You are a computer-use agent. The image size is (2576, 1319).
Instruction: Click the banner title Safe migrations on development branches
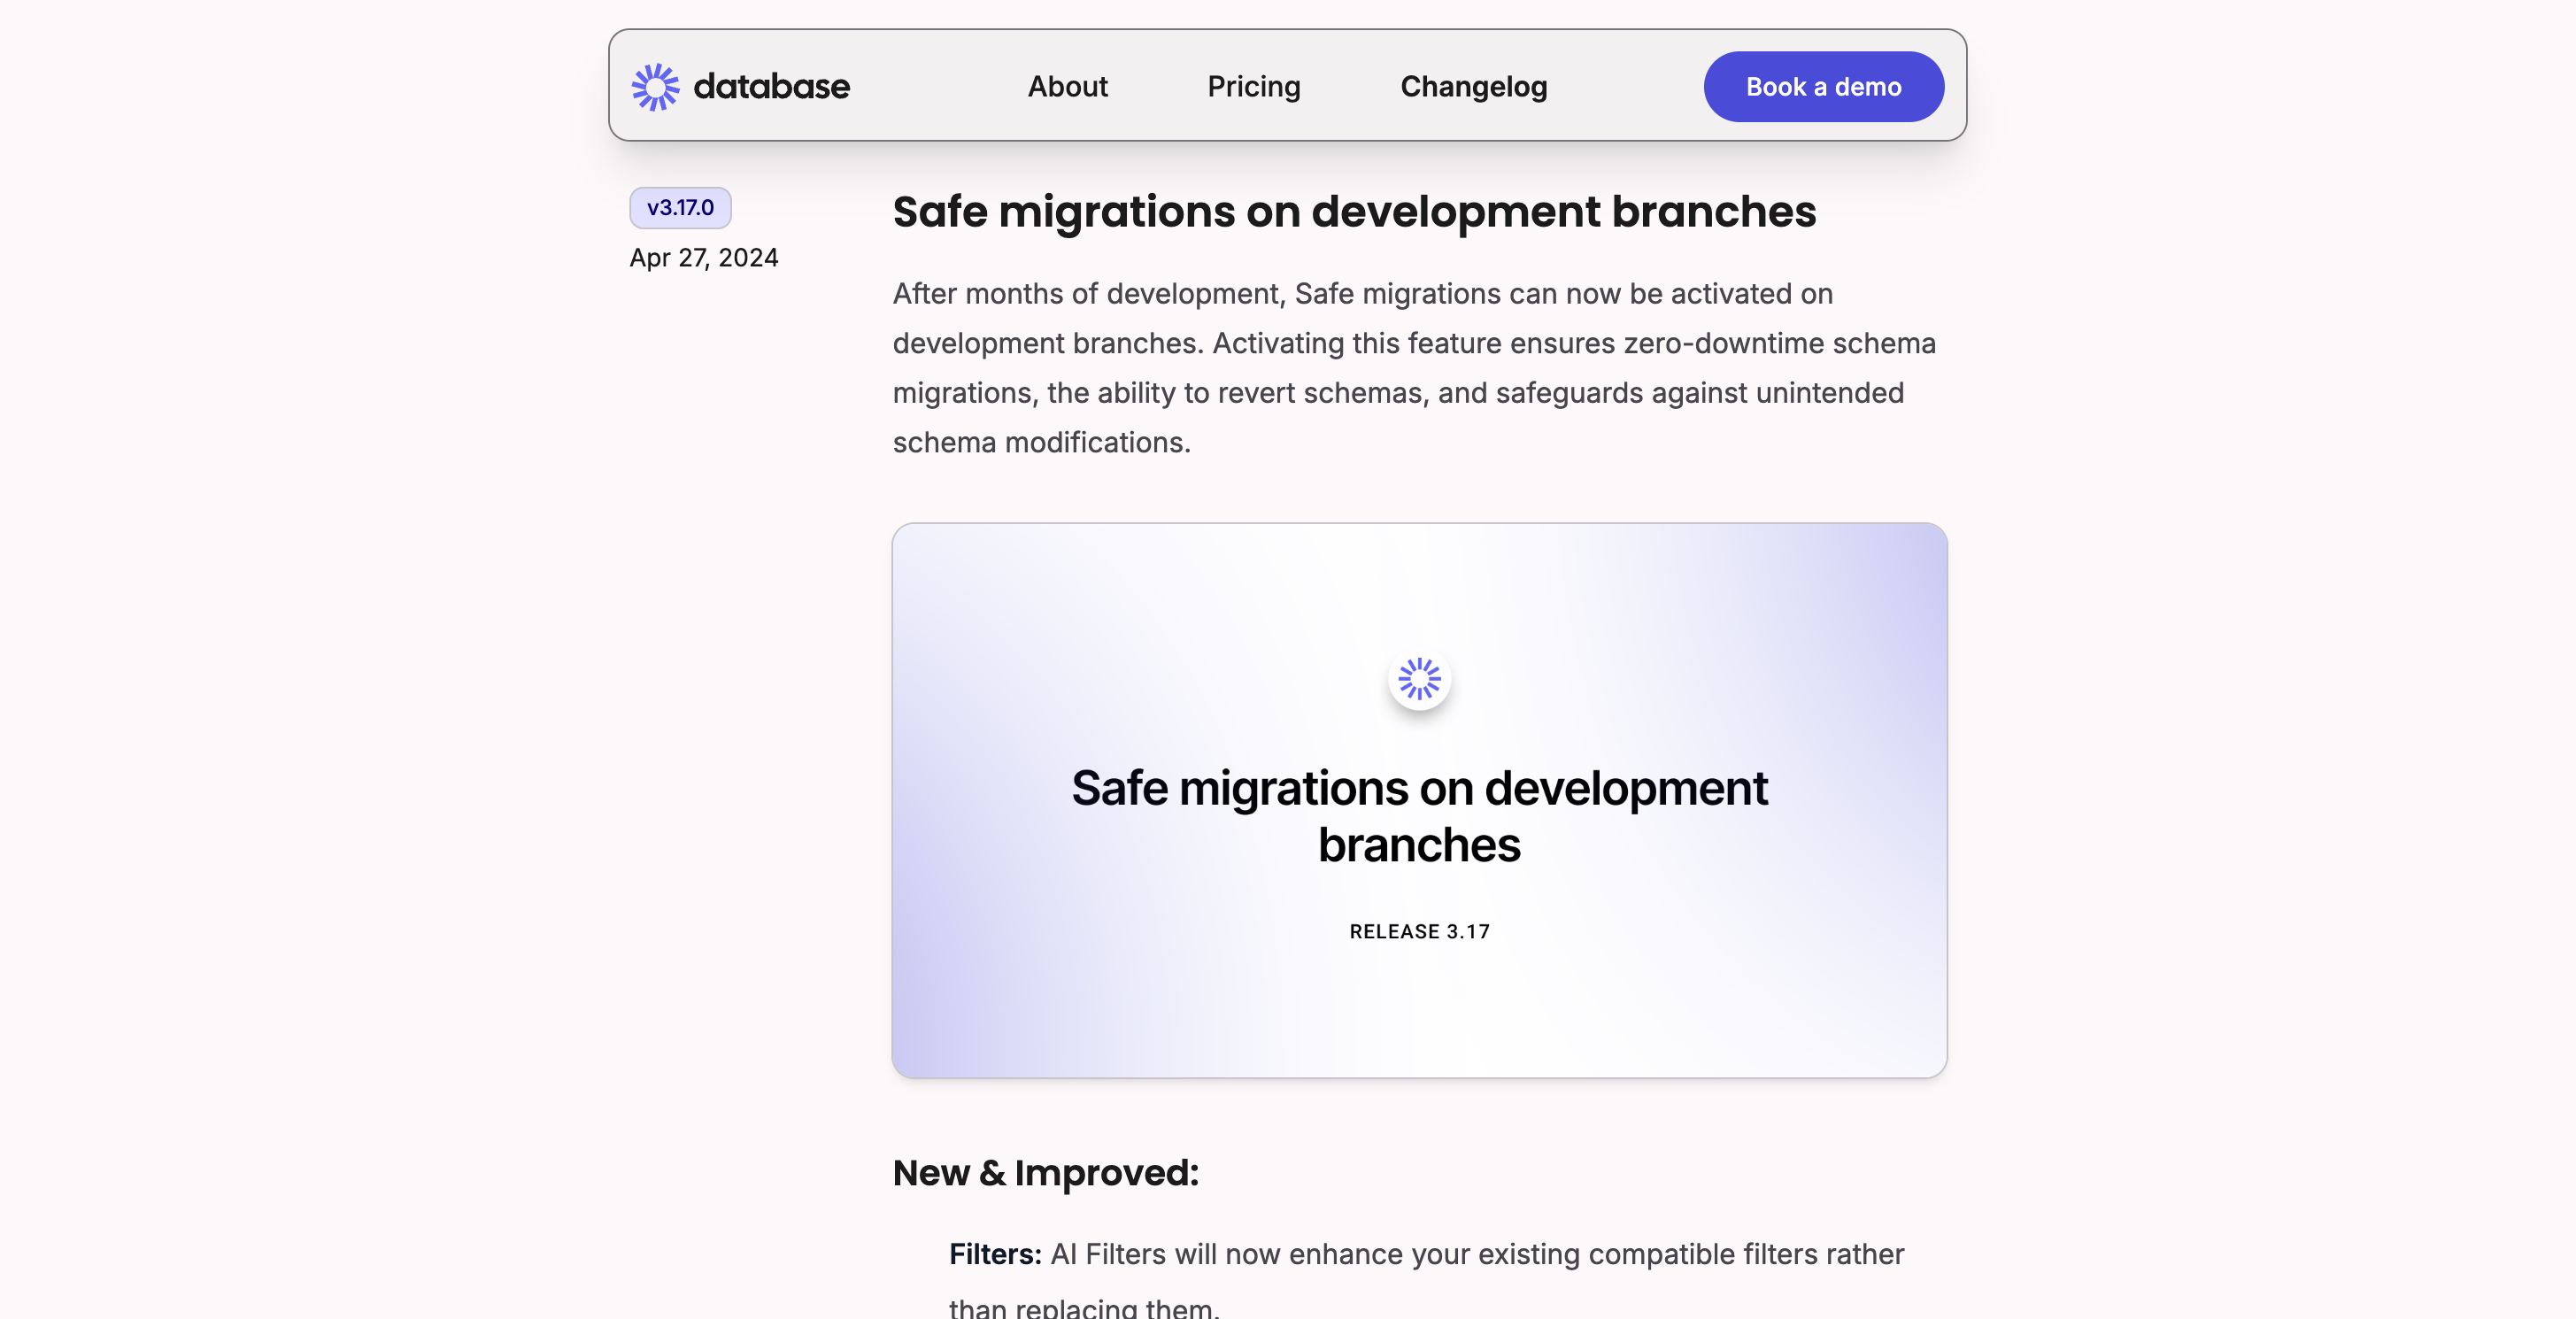click(x=1419, y=815)
